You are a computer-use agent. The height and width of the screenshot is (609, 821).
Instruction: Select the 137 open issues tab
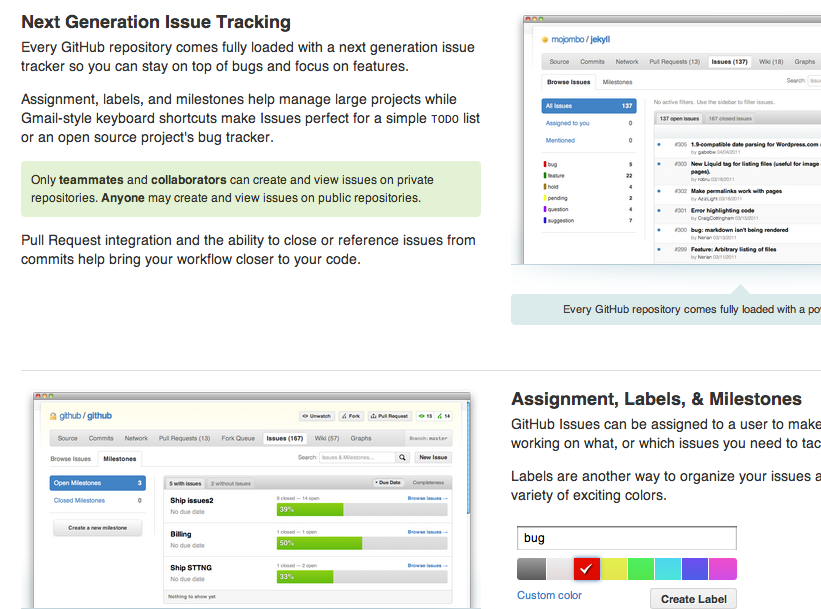click(679, 119)
